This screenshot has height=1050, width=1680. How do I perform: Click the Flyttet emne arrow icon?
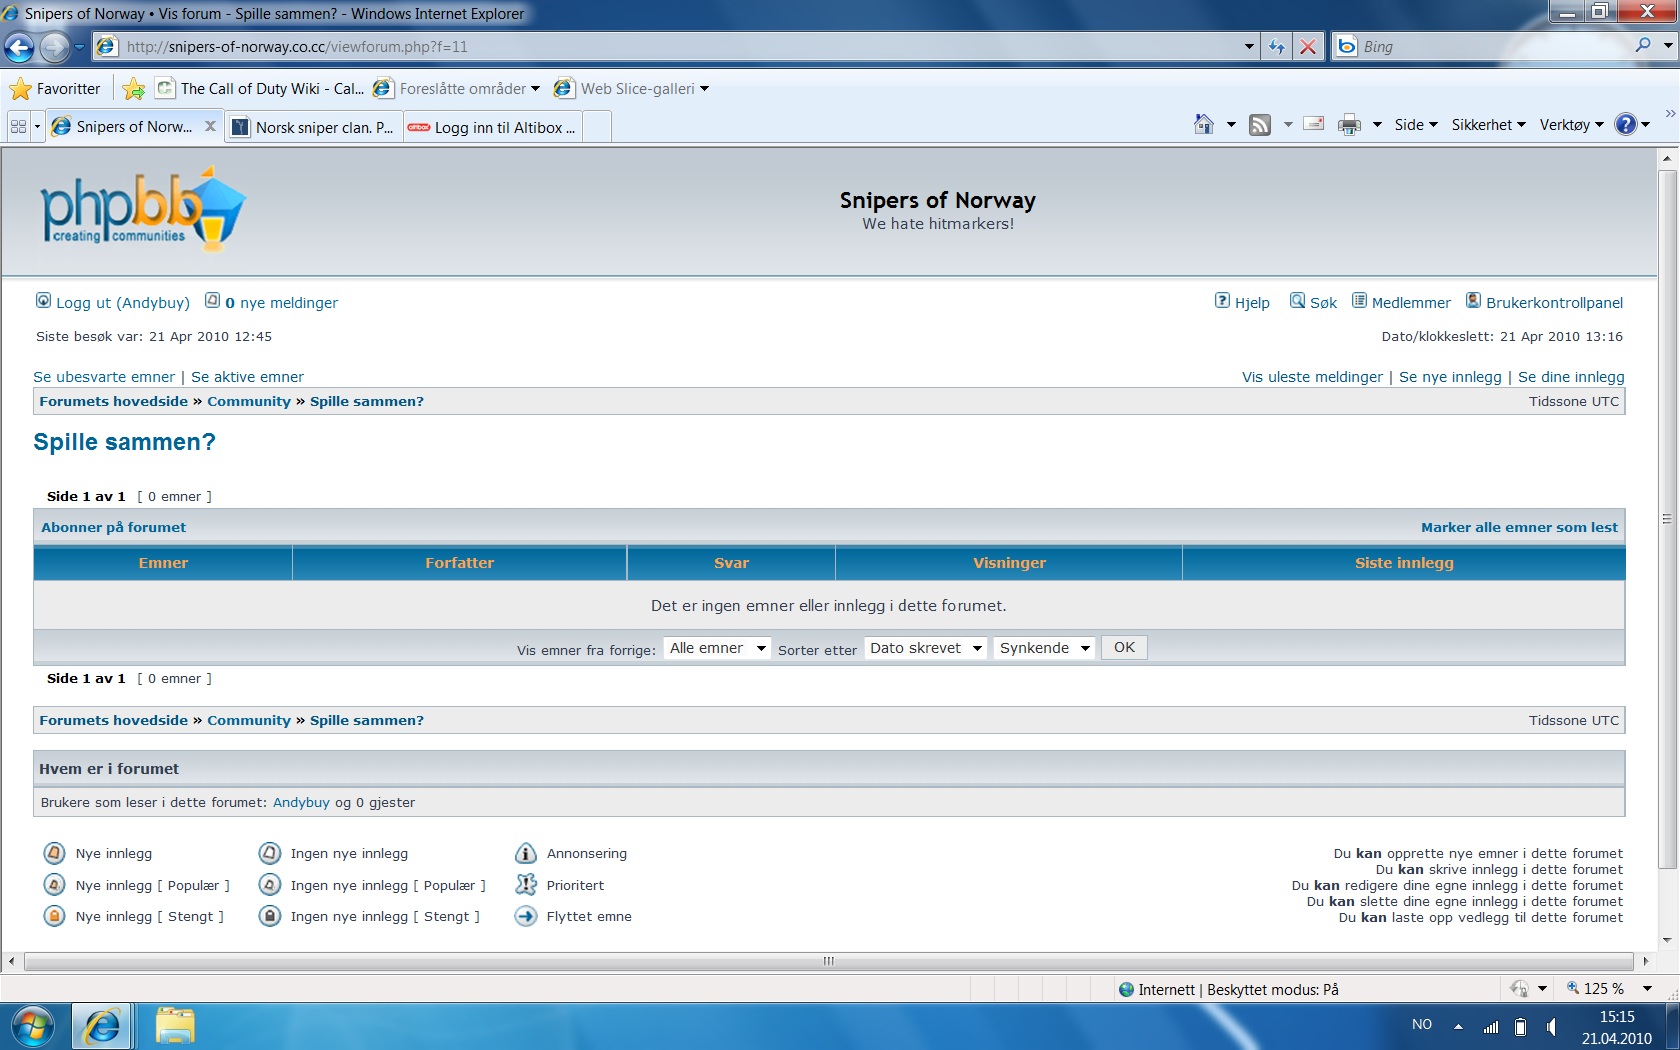coord(526,916)
